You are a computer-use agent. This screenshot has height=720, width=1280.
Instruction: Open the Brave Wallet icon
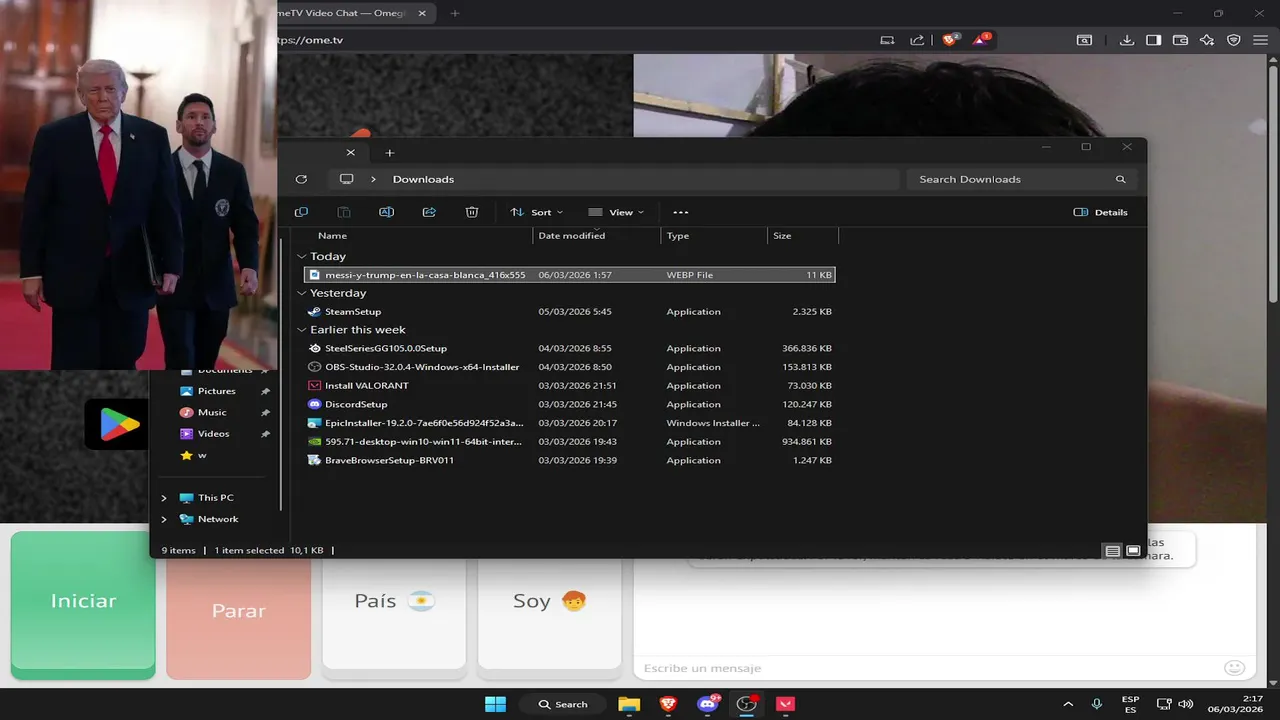click(1180, 40)
